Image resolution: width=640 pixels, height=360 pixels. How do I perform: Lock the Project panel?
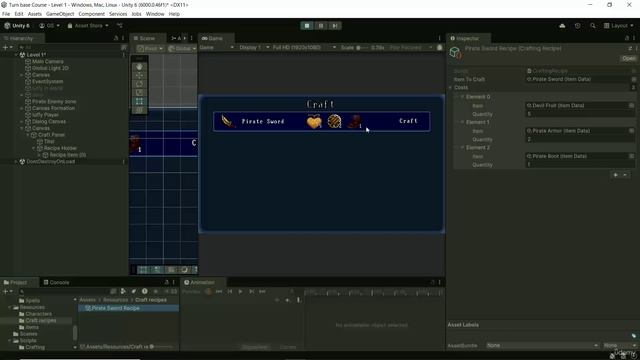(167, 282)
